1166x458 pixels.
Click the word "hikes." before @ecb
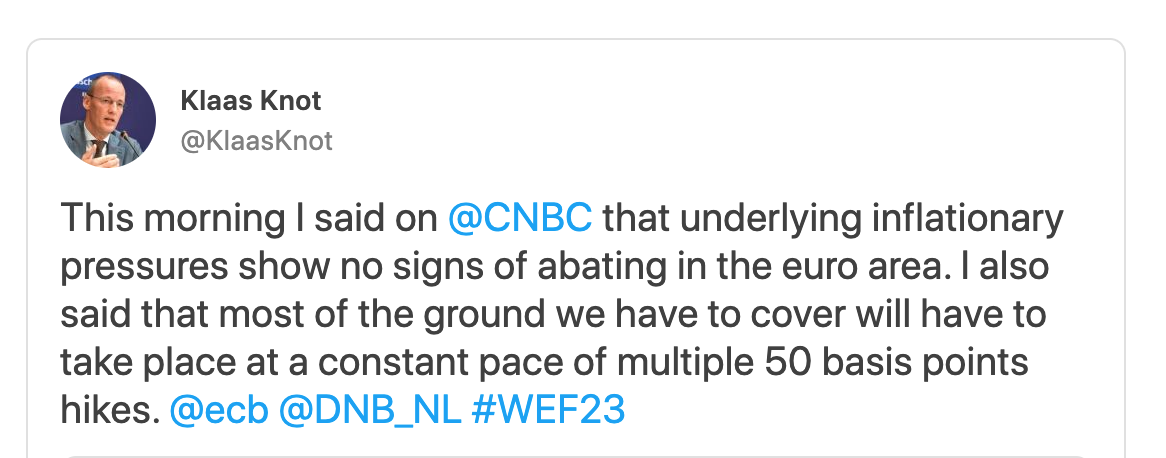click(110, 410)
